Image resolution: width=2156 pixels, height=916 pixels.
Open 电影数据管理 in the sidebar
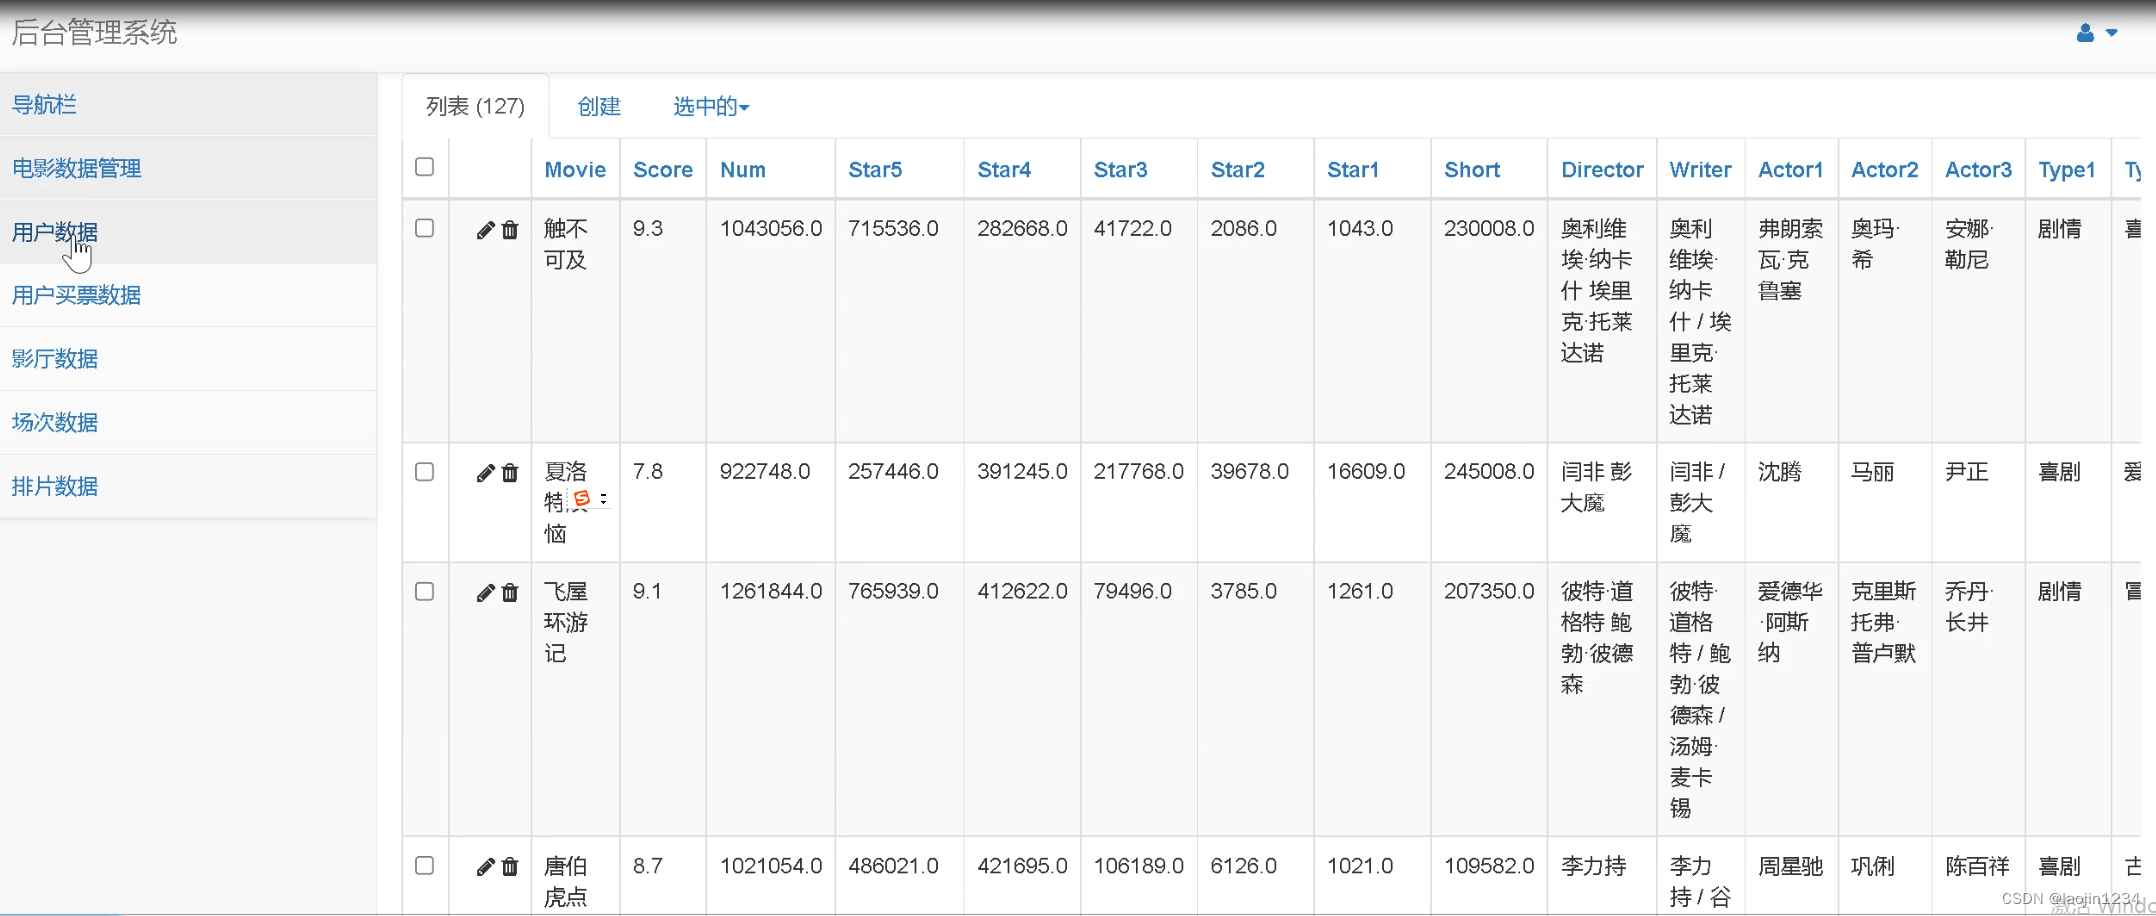coord(188,168)
